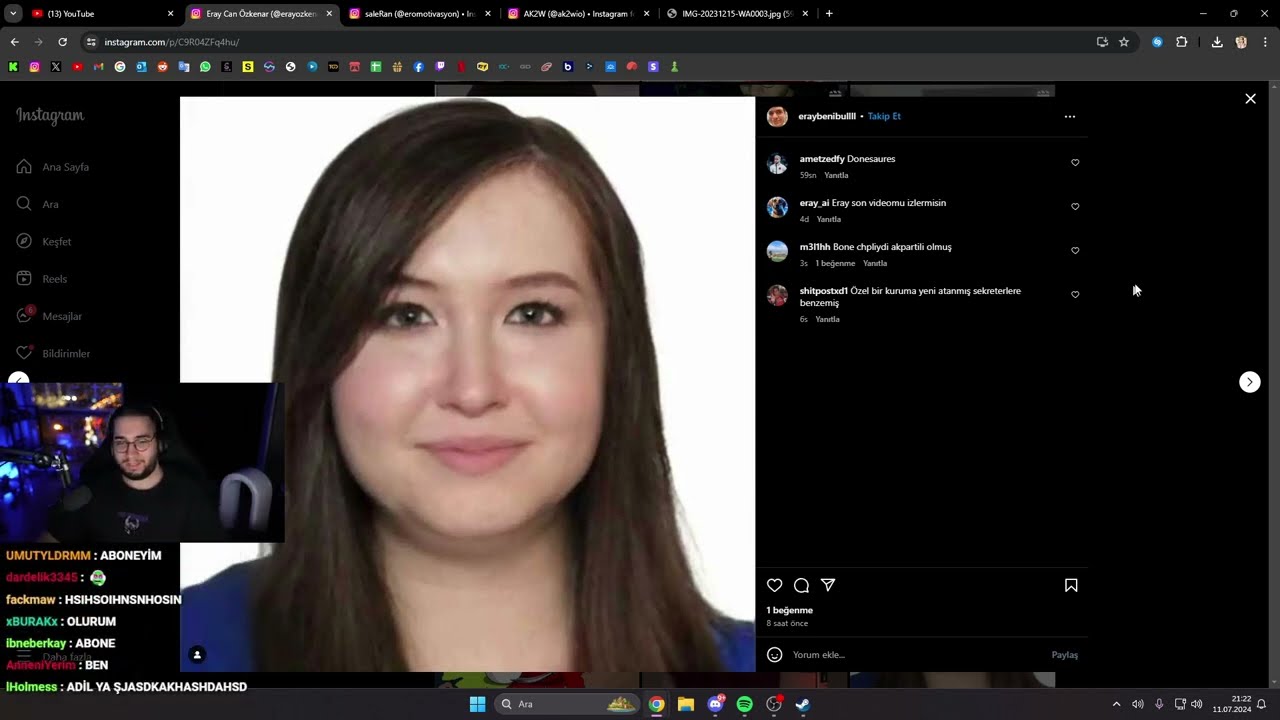Go to the next post with right arrow
1280x720 pixels.
[1250, 382]
